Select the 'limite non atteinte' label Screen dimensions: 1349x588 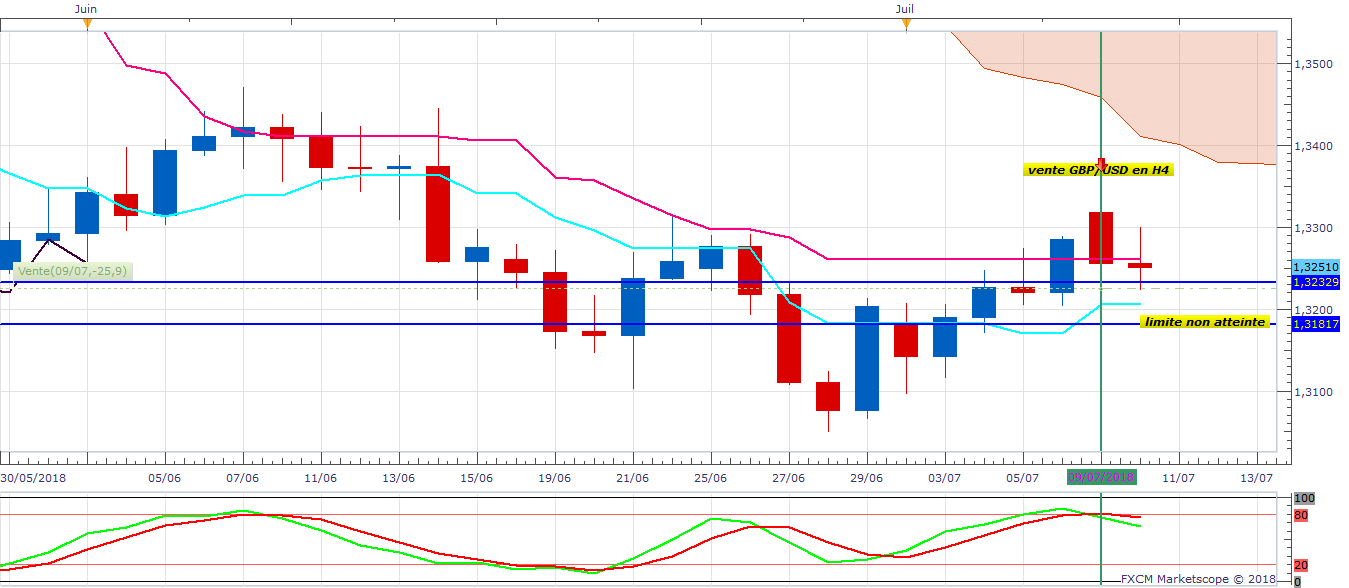coord(1205,322)
